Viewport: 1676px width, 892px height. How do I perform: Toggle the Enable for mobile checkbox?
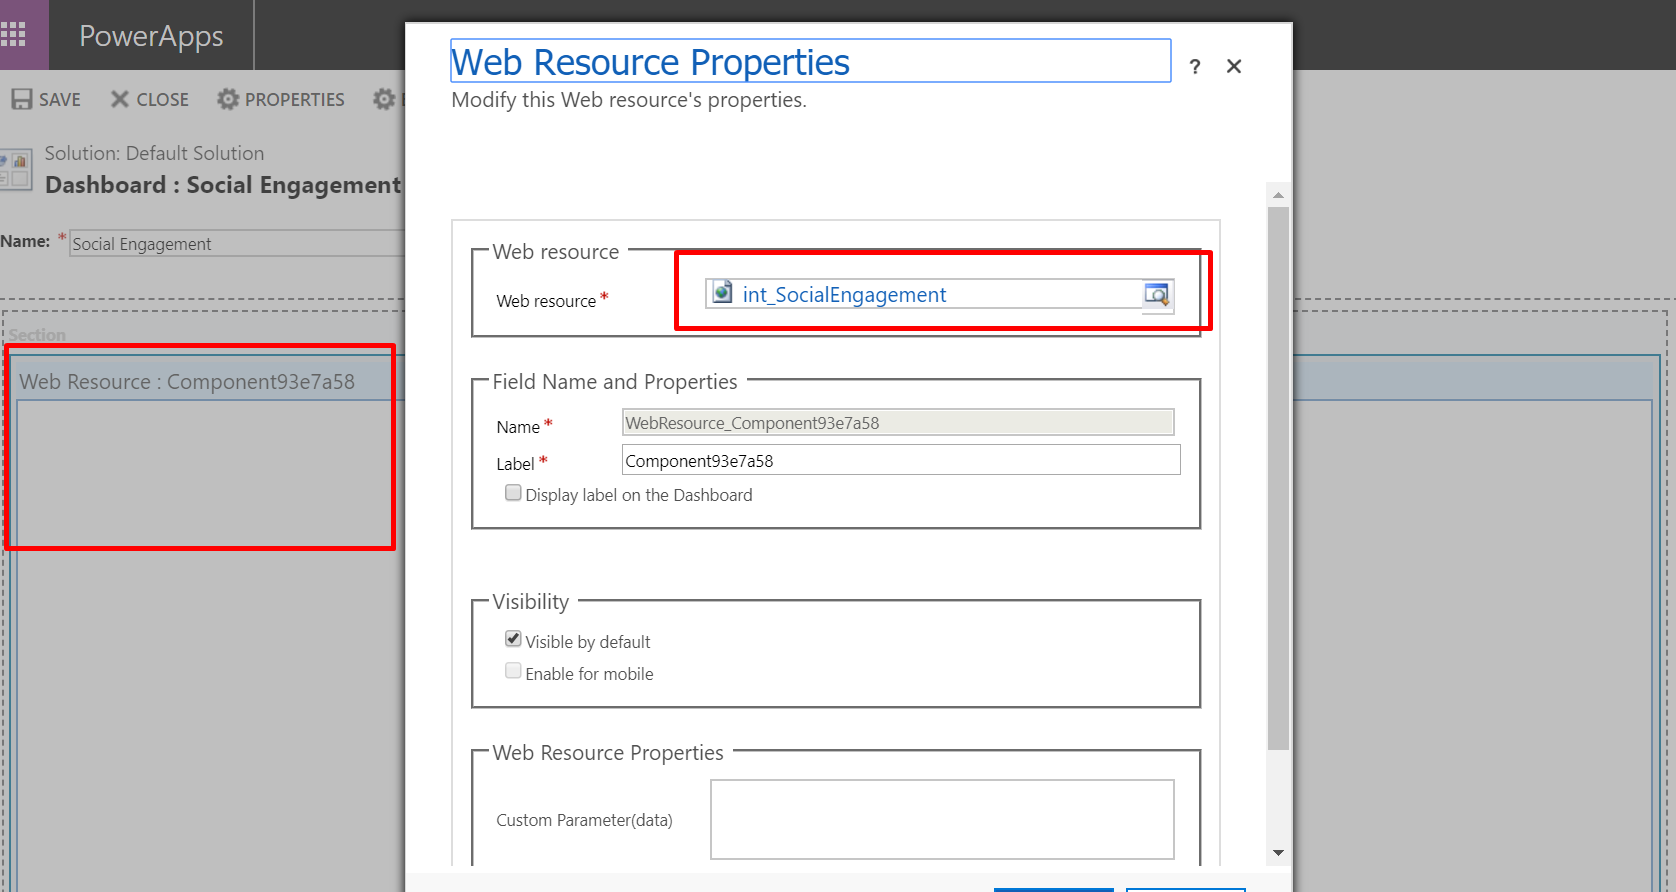(513, 671)
